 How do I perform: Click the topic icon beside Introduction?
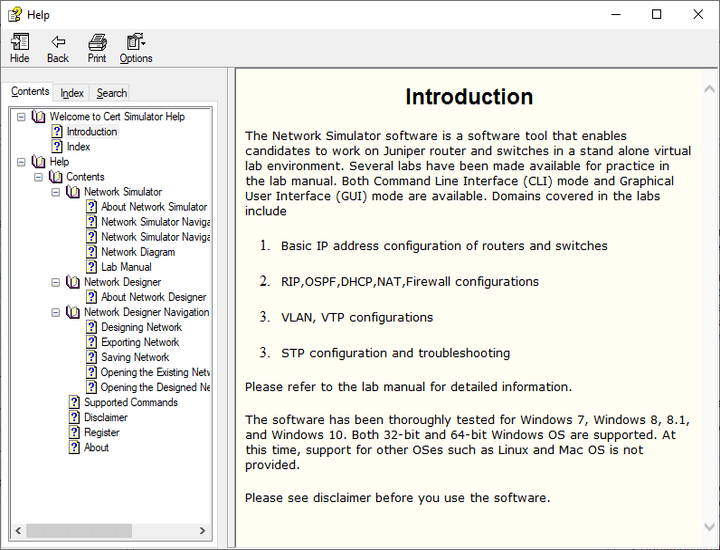tap(57, 132)
